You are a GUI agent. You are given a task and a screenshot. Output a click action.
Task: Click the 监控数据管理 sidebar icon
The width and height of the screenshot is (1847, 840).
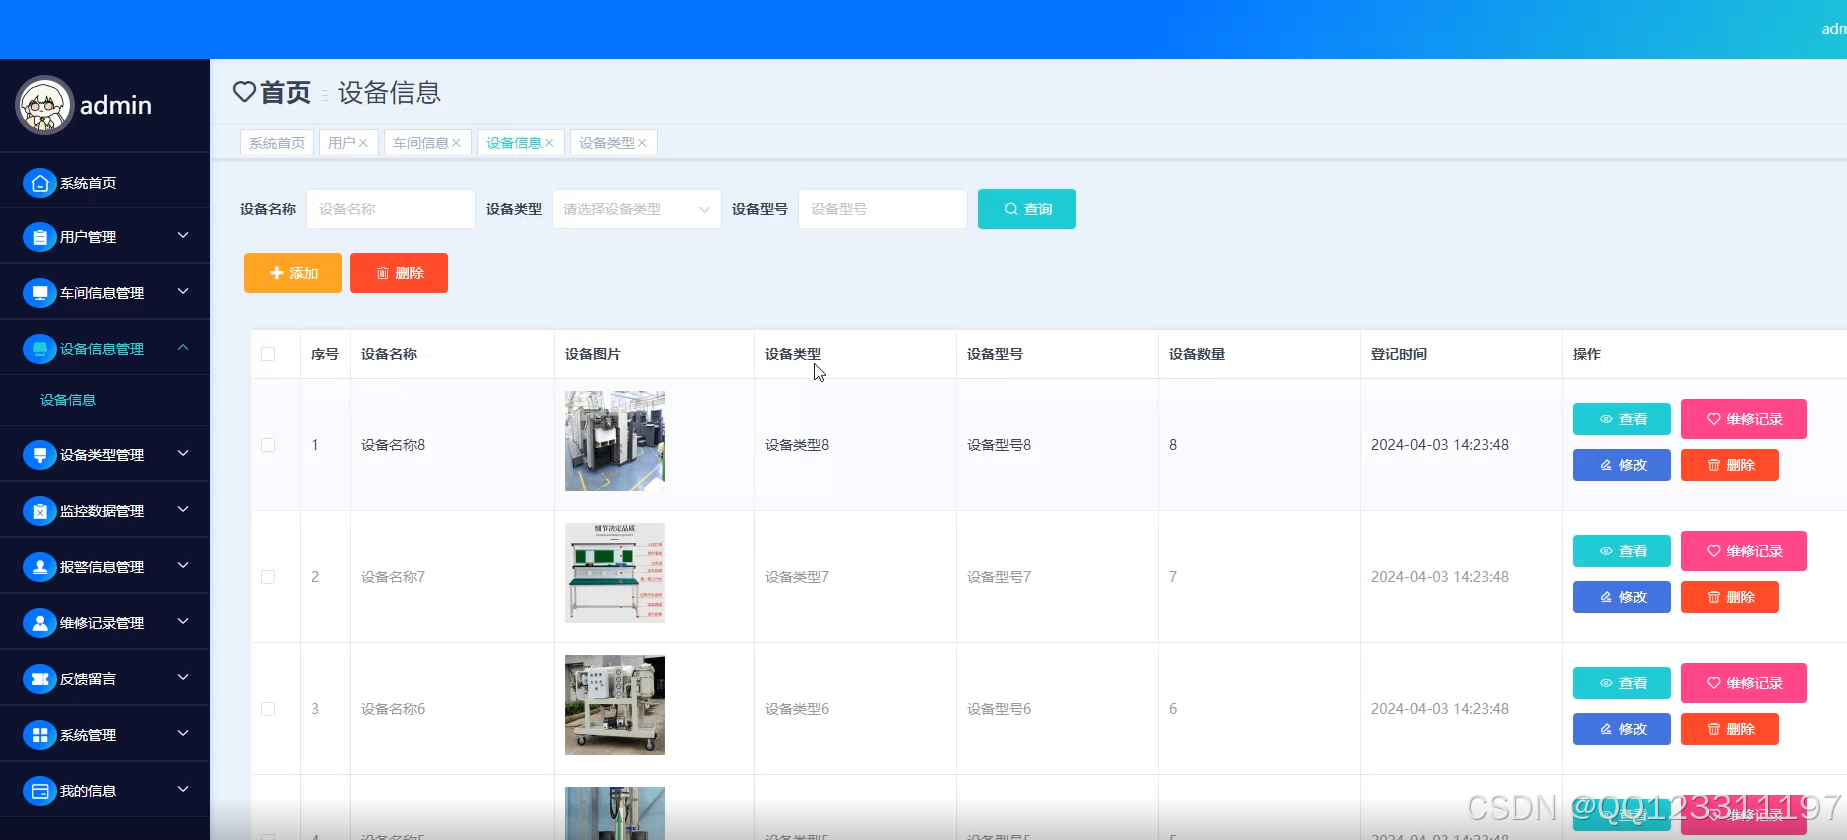tap(40, 511)
